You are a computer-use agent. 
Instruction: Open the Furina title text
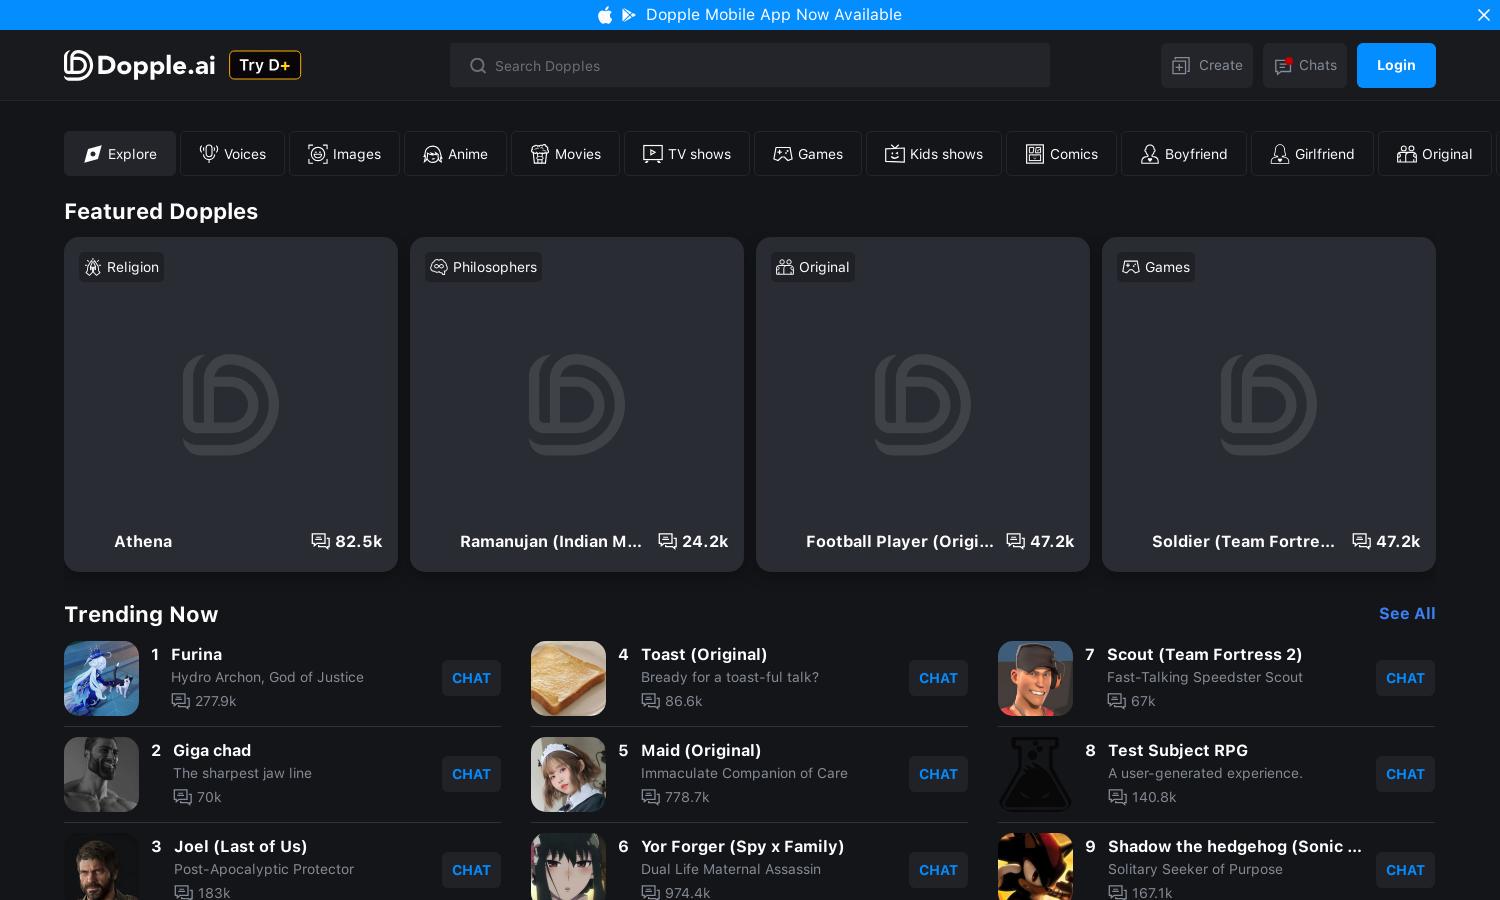pos(196,654)
